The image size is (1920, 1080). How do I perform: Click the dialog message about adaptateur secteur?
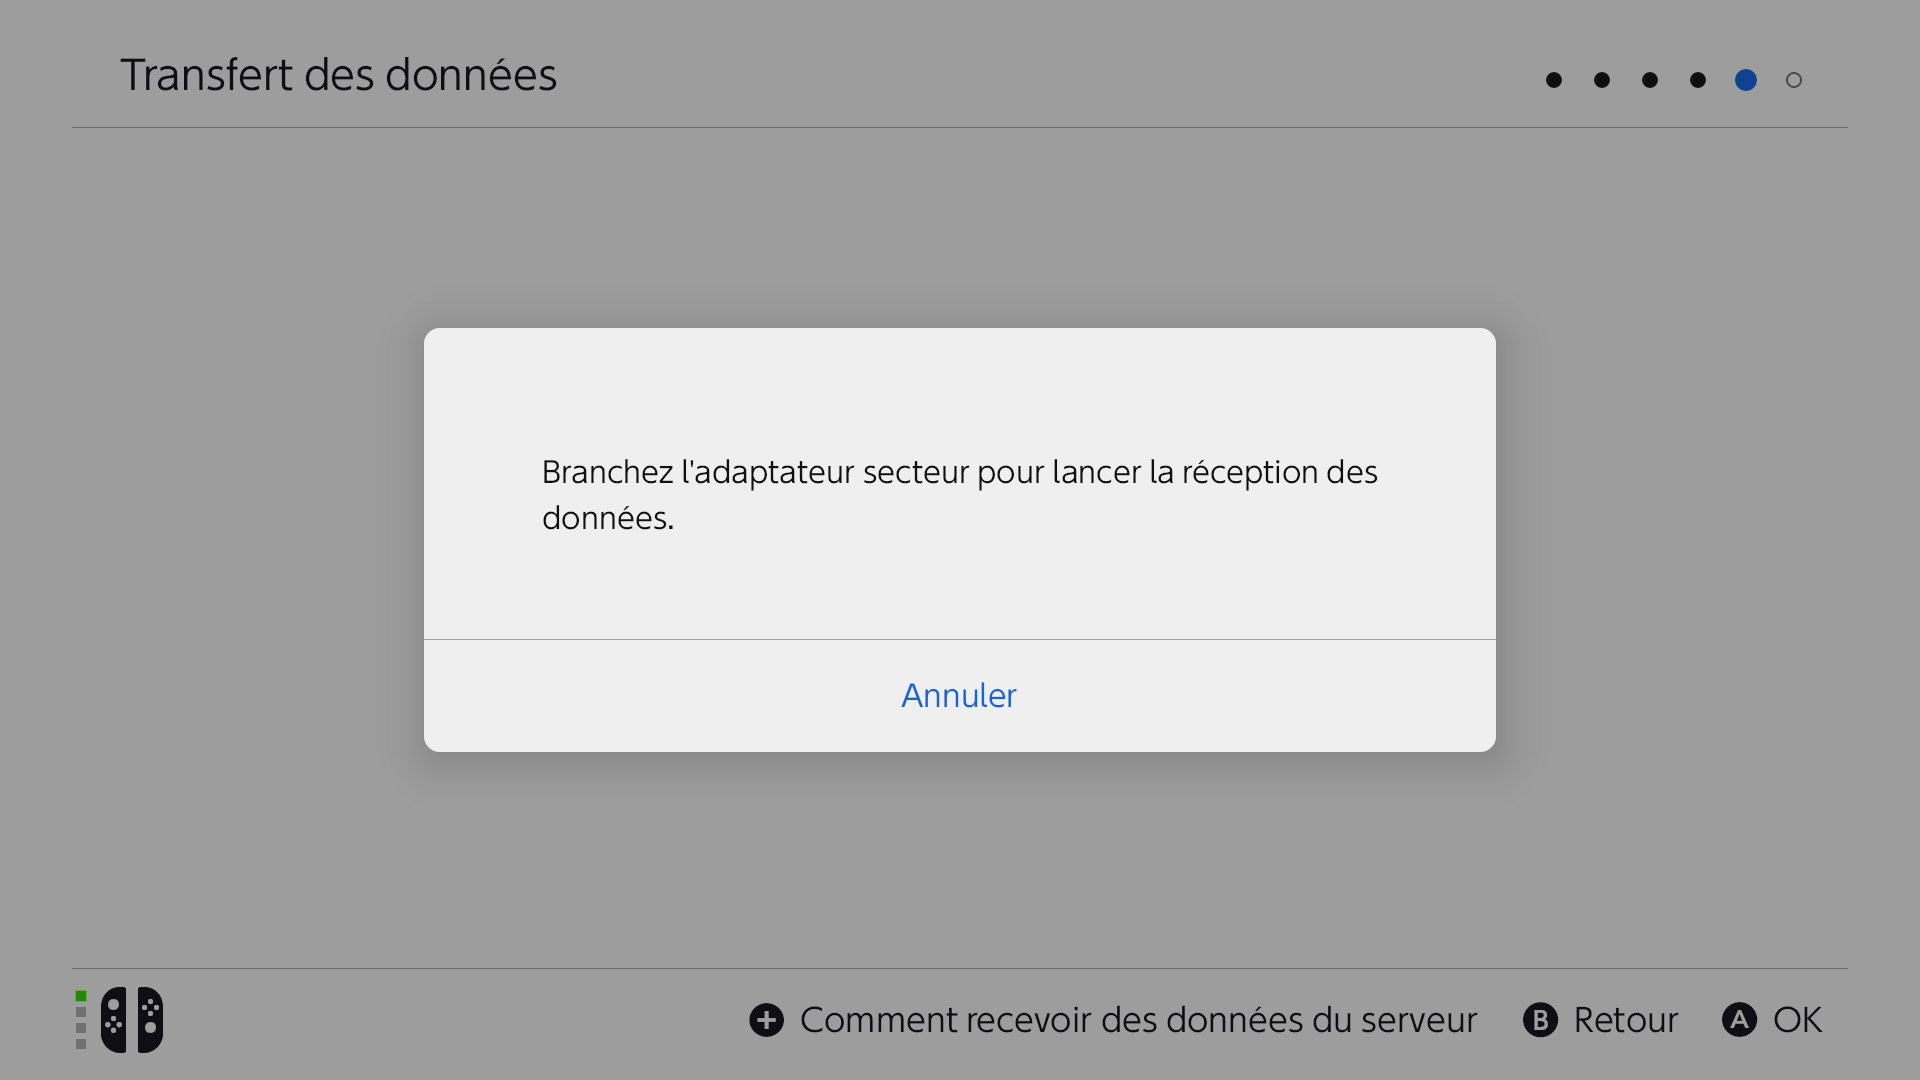959,494
